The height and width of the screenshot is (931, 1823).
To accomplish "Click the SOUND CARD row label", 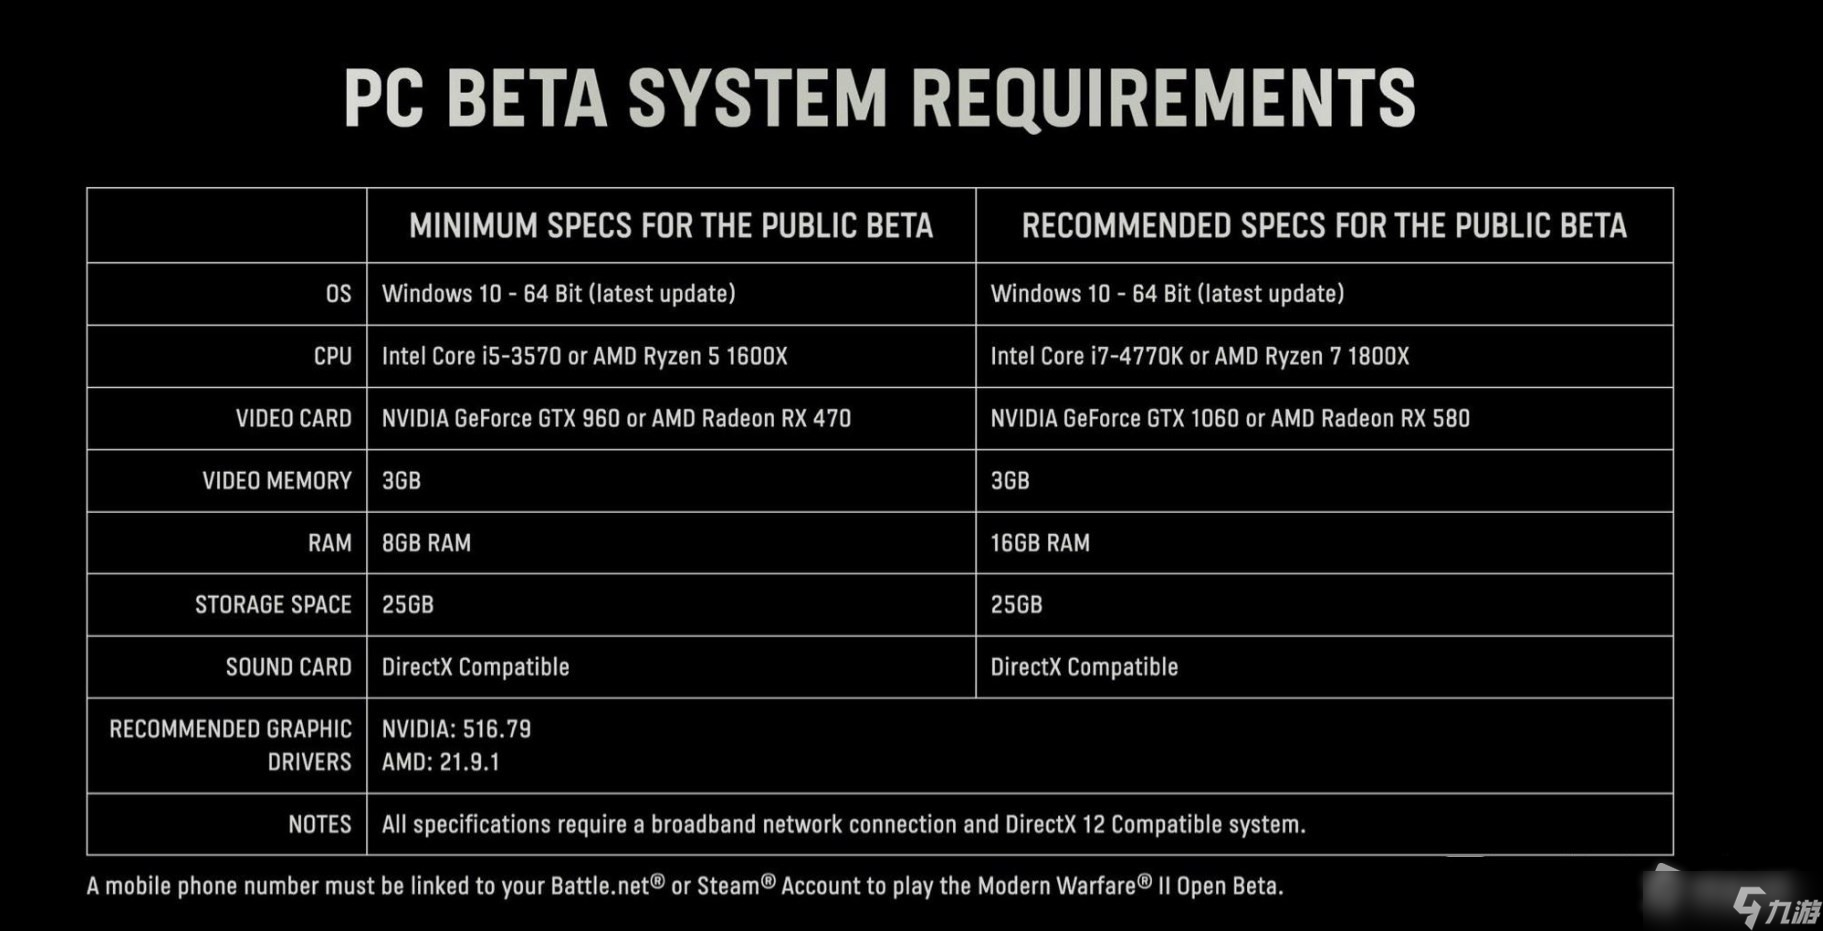I will [288, 667].
